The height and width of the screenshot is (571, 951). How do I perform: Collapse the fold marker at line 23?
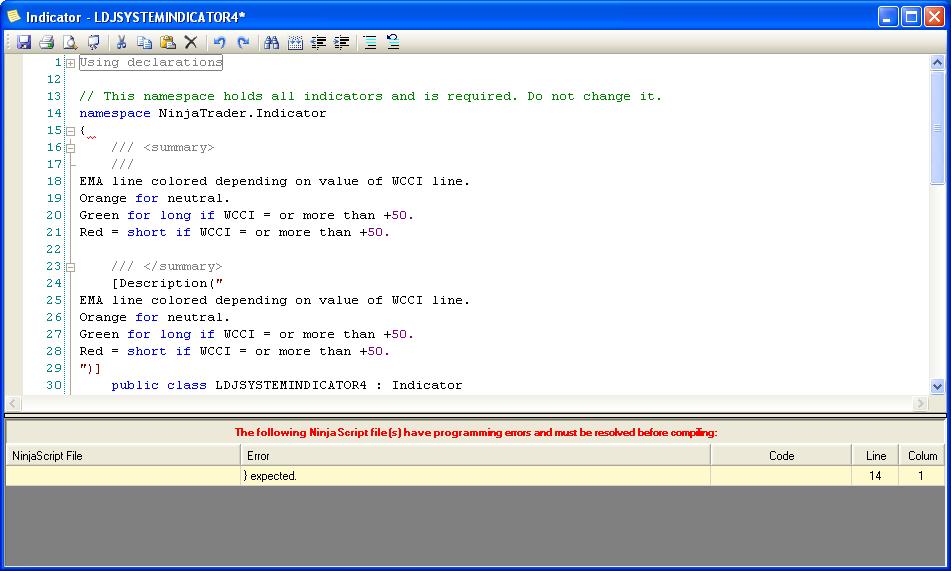pos(70,267)
